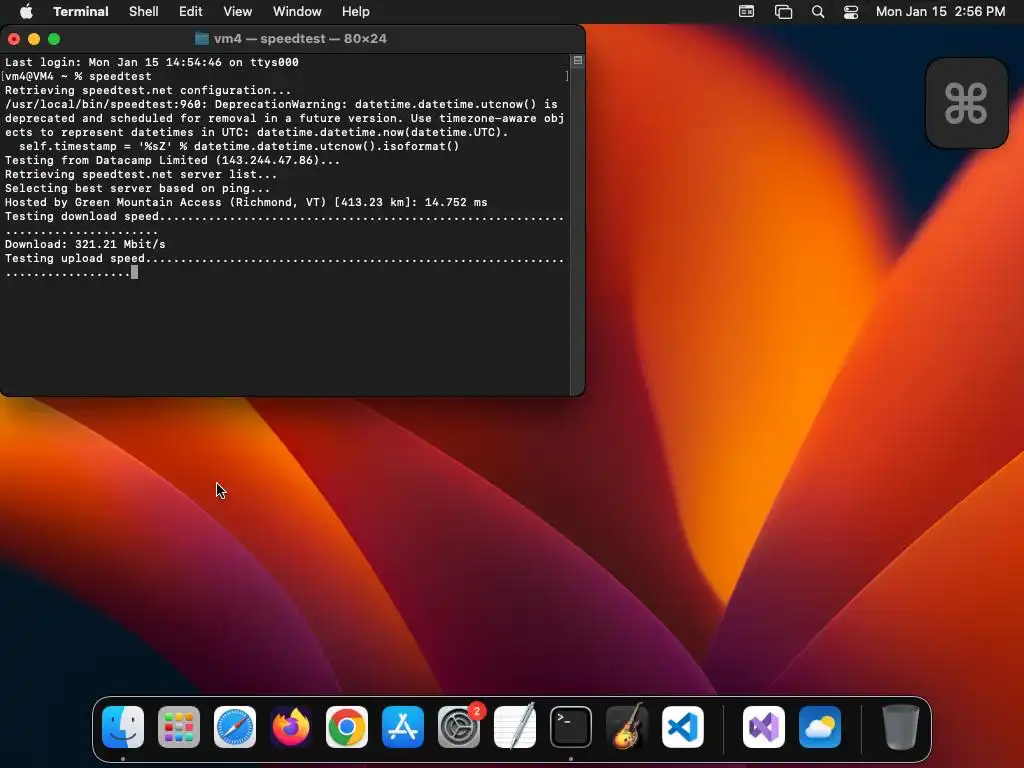Click the 'Testing from Datacamp Limited' line

[x=172, y=161]
